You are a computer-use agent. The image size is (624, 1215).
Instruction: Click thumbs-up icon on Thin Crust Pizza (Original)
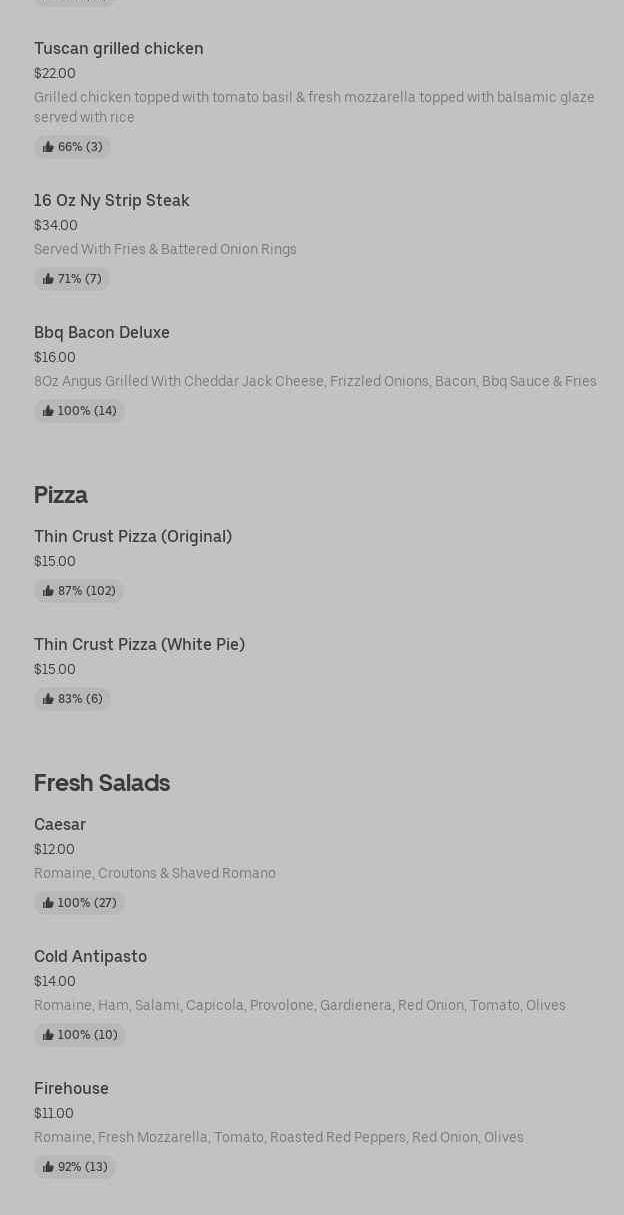tap(48, 591)
